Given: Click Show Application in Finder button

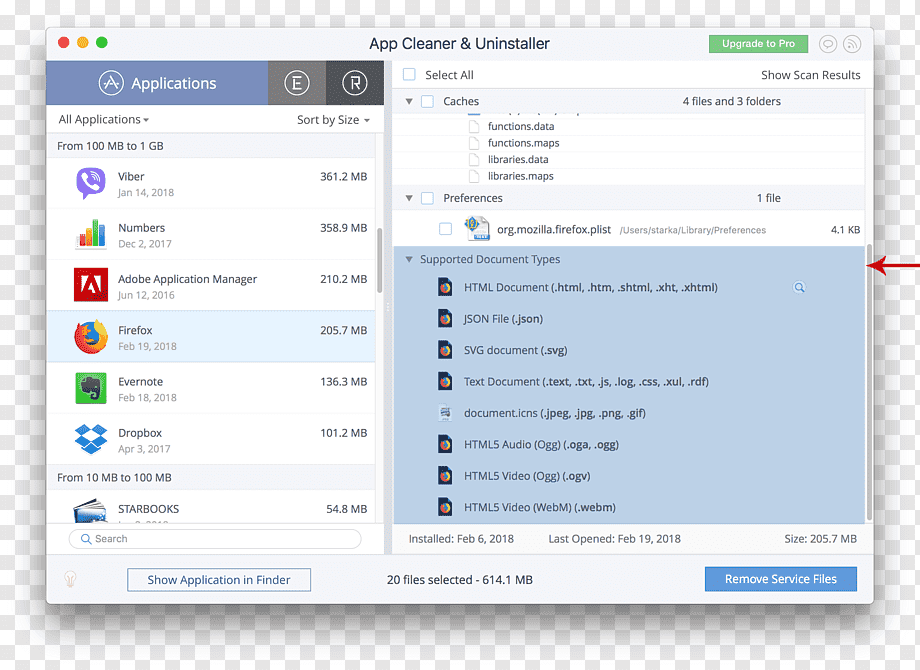Looking at the screenshot, I should coord(219,580).
